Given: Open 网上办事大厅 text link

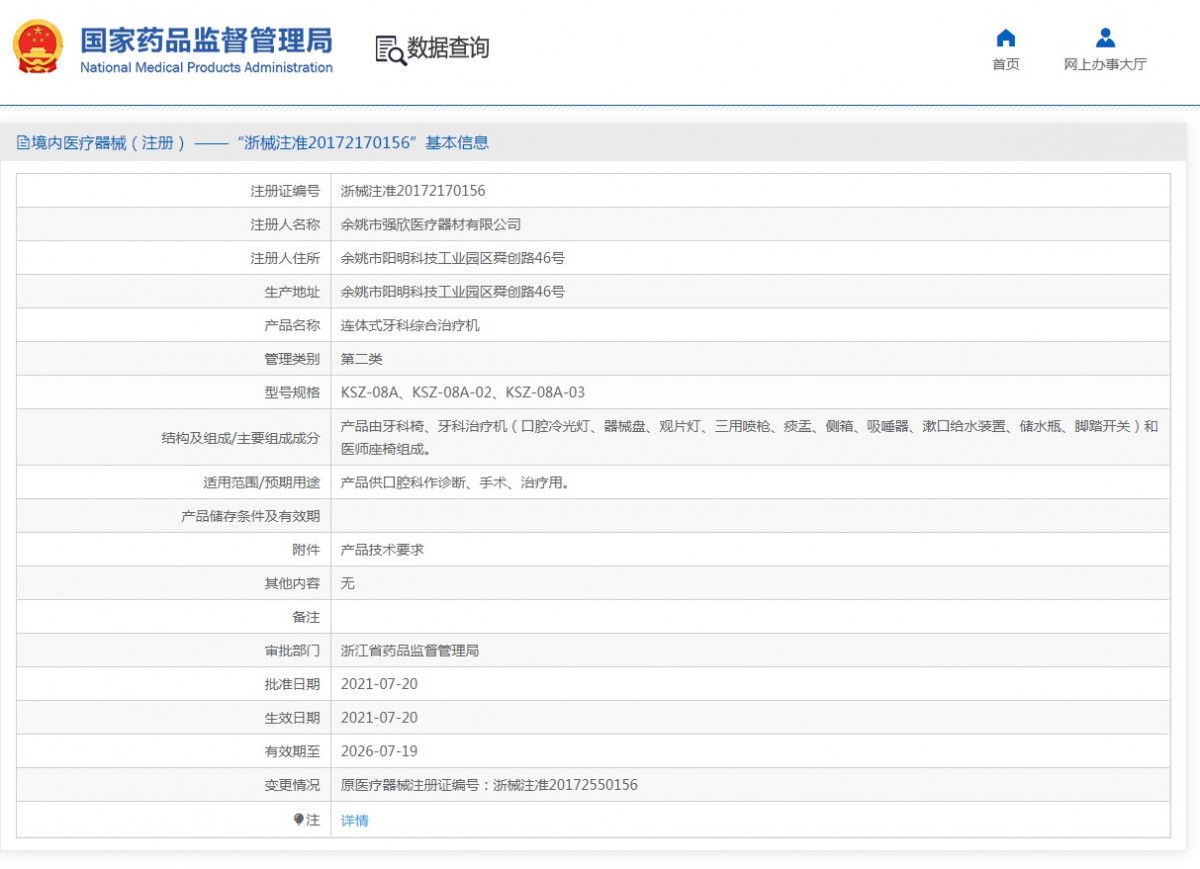Looking at the screenshot, I should [x=1105, y=65].
